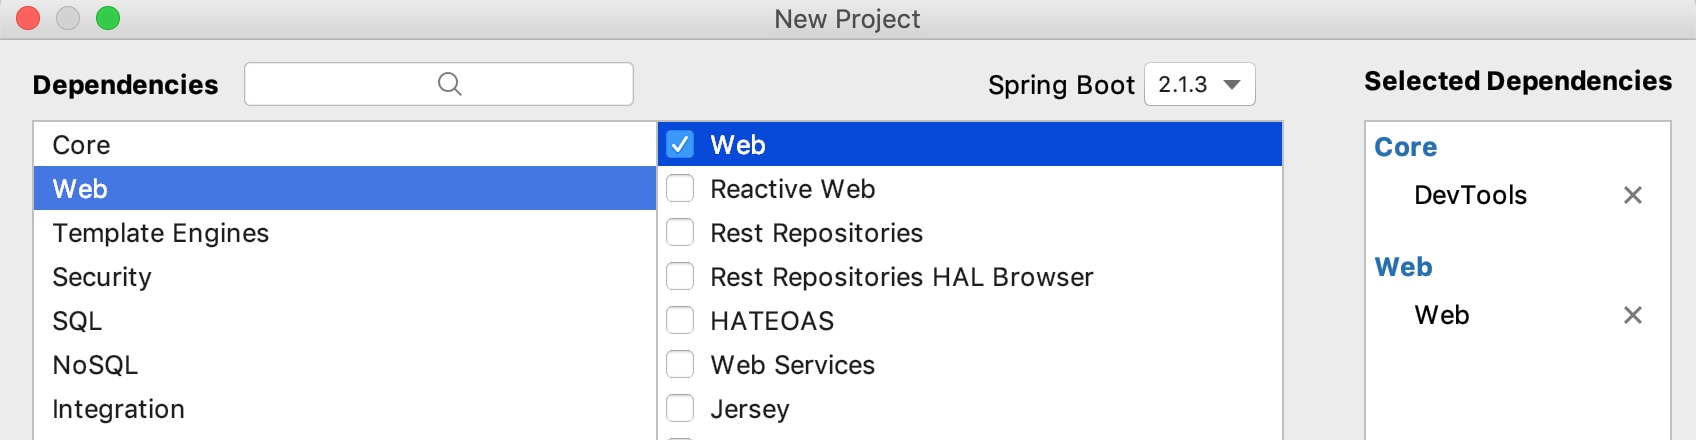The image size is (1696, 440).
Task: Enable the HATEOAS dependency
Action: (x=680, y=321)
